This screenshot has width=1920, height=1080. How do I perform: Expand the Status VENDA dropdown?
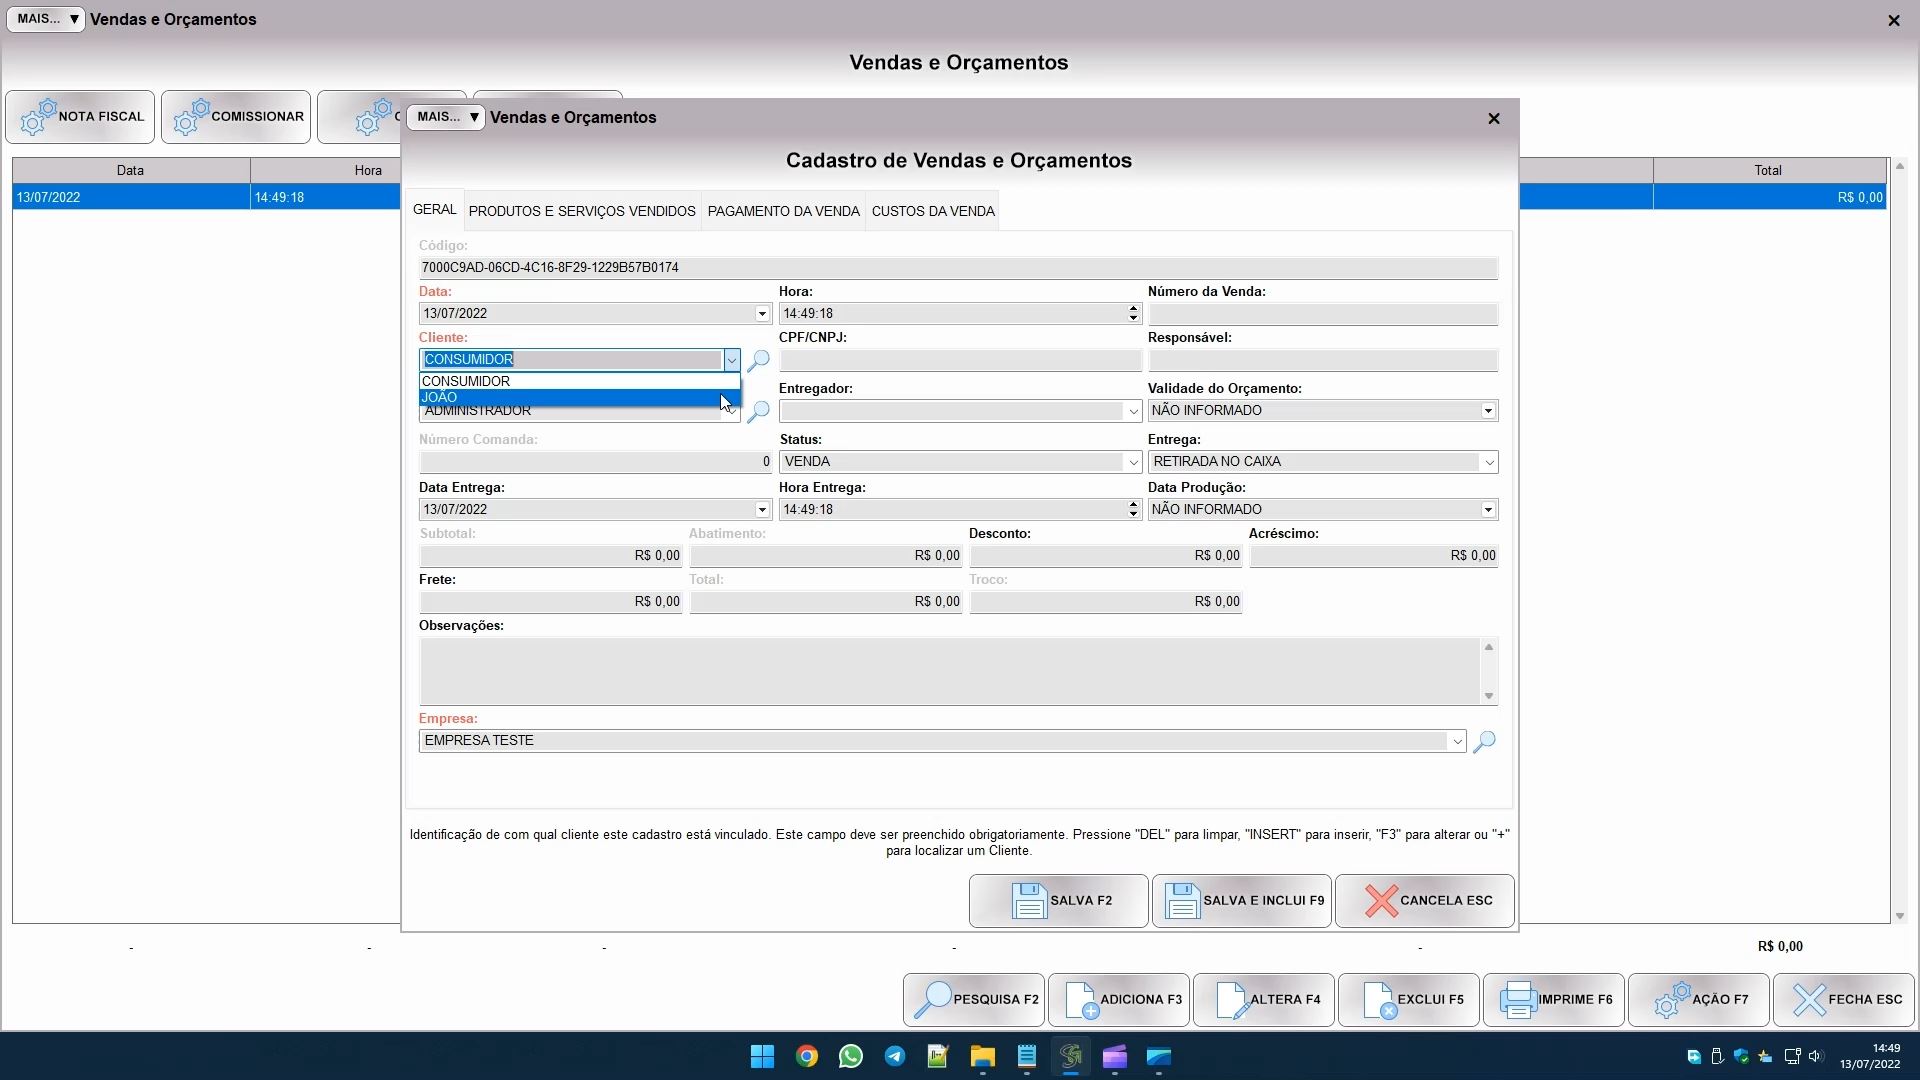coord(1132,462)
